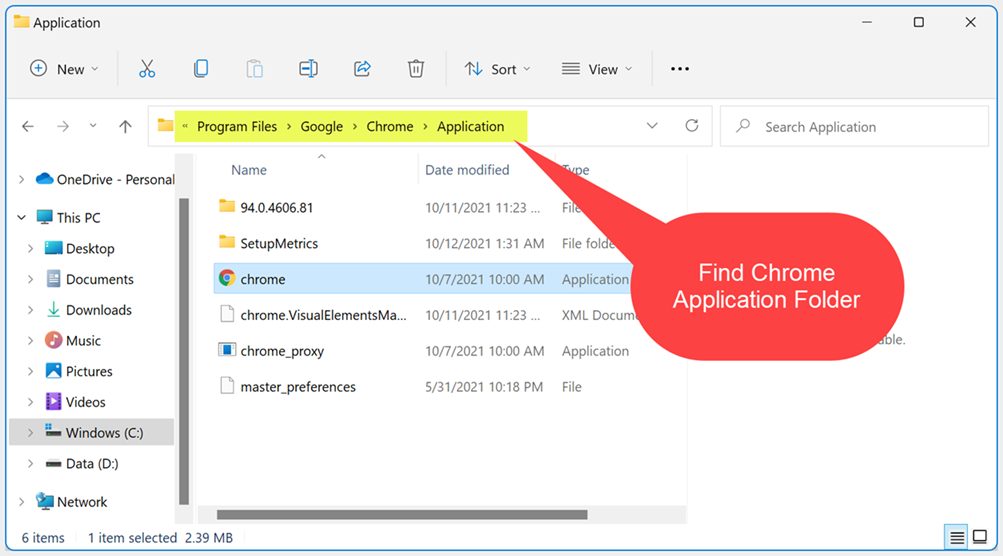Open the See more ellipsis menu
This screenshot has width=1003, height=556.
pos(680,68)
